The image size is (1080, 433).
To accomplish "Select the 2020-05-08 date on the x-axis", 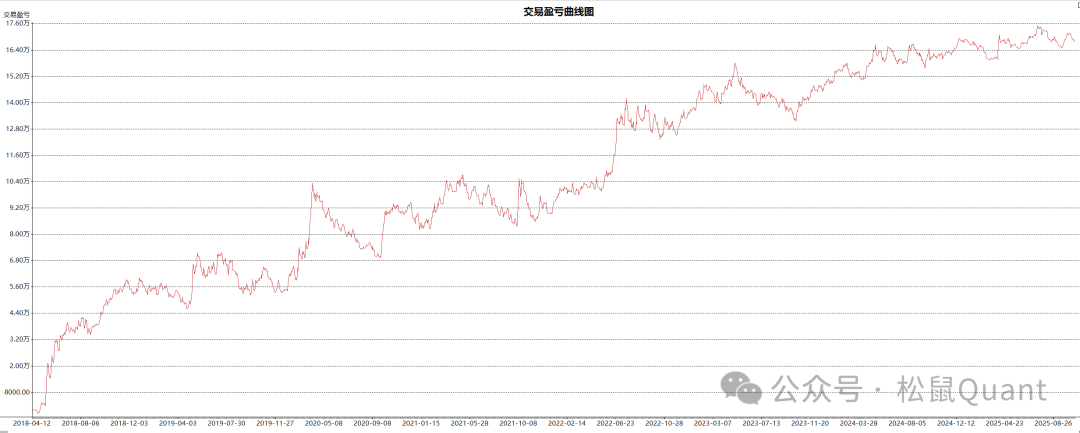I will [x=324, y=423].
